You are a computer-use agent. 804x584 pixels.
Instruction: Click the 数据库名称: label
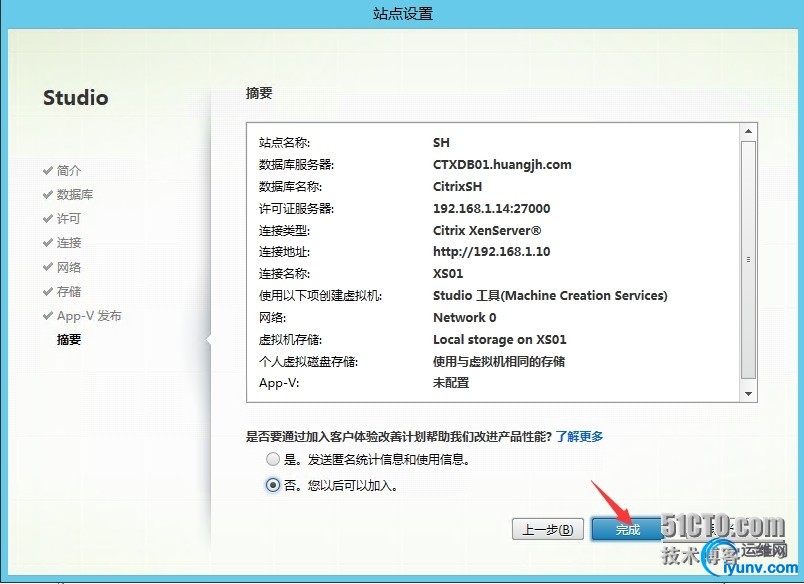pyautogui.click(x=290, y=186)
